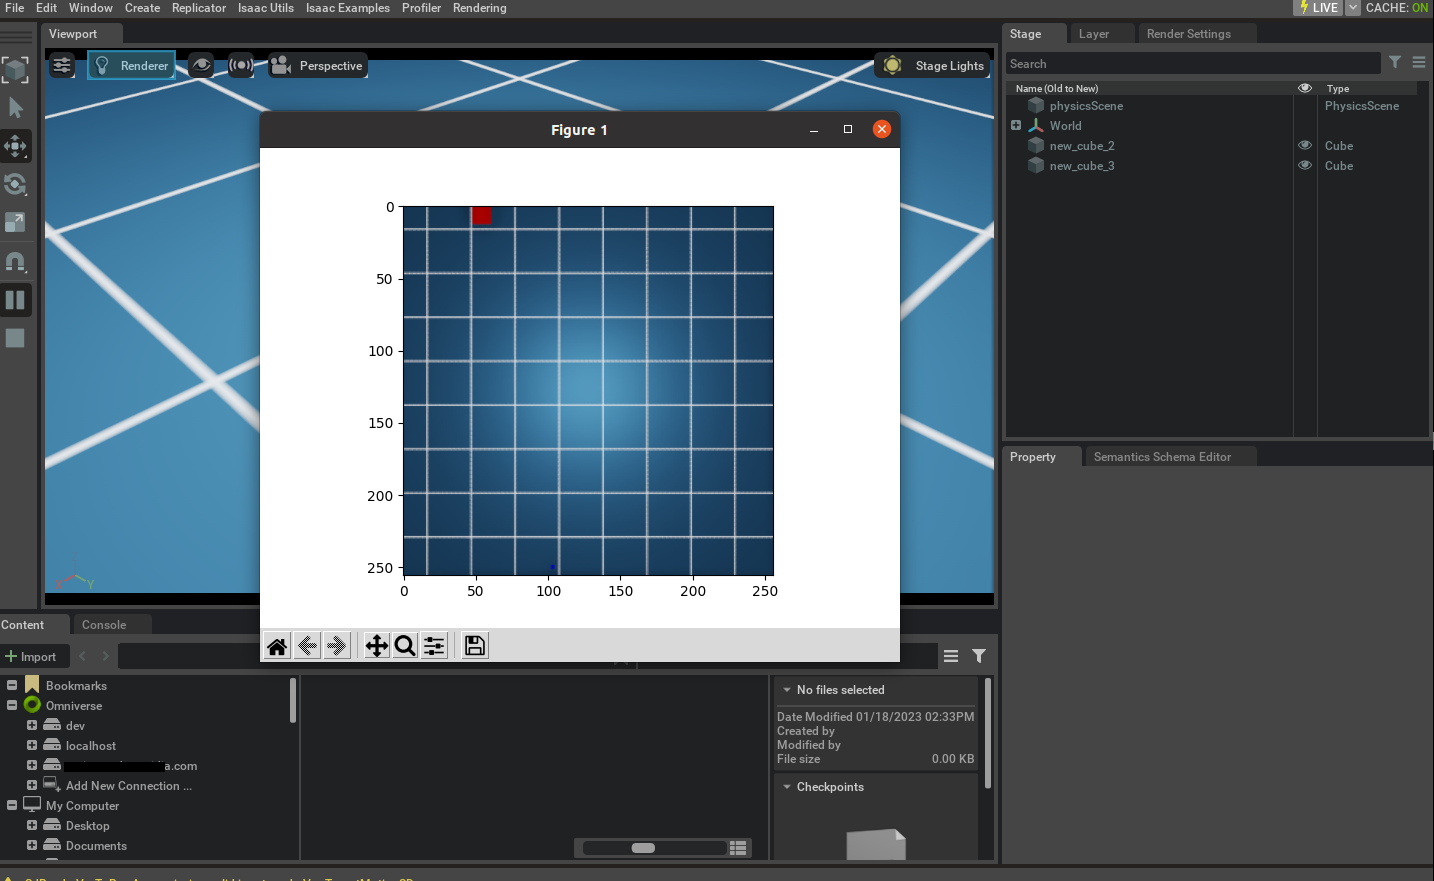1434x881 pixels.
Task: Toggle visibility of new_cube_2
Action: point(1304,144)
